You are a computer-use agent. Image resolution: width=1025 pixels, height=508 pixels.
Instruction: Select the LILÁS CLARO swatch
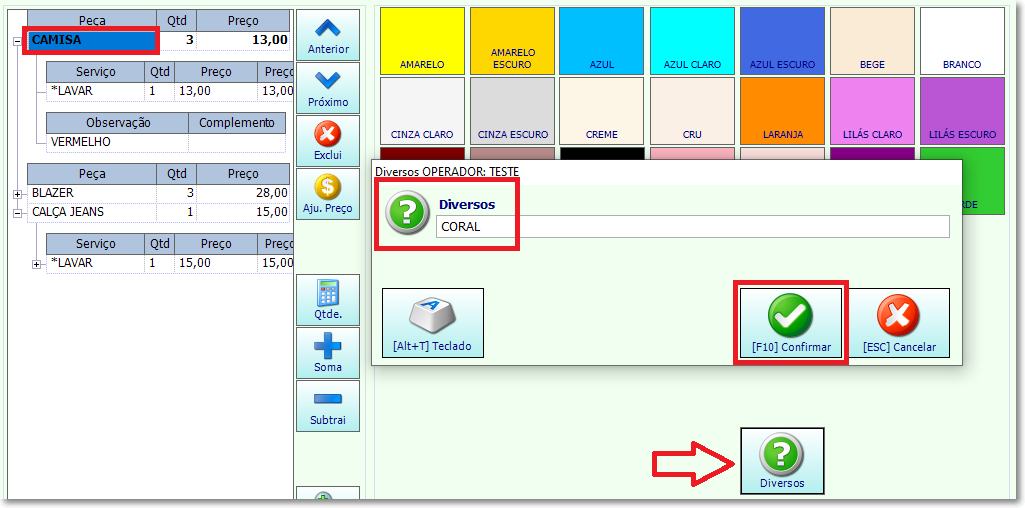tap(873, 110)
